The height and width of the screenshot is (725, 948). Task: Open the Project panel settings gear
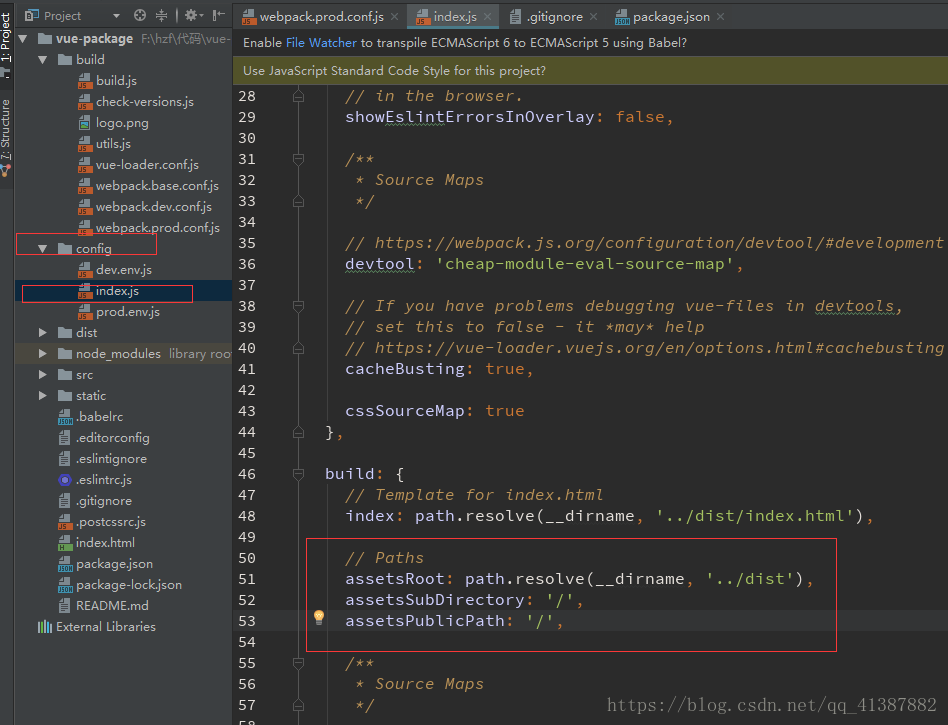(190, 16)
